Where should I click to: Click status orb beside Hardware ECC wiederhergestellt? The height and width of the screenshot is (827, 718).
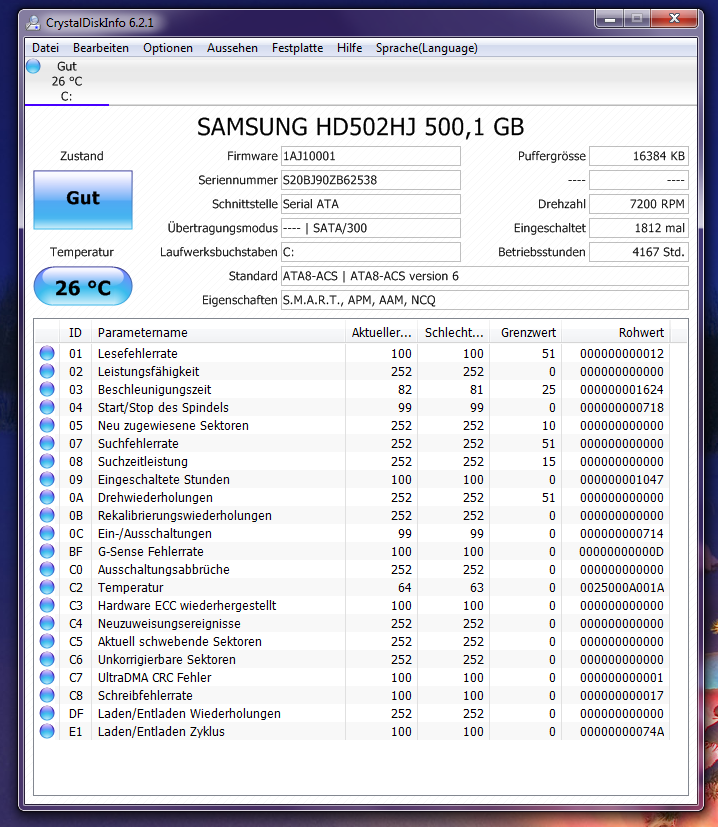47,605
